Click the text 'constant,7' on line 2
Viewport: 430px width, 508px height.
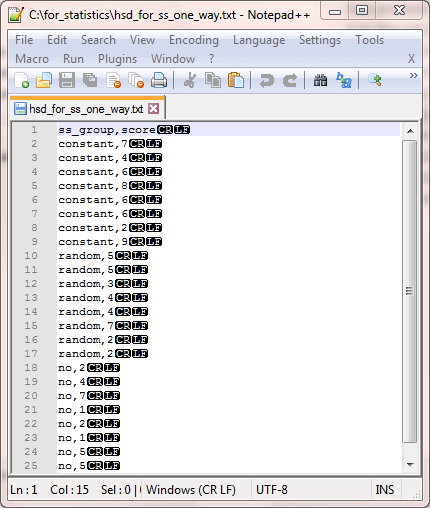click(93, 144)
